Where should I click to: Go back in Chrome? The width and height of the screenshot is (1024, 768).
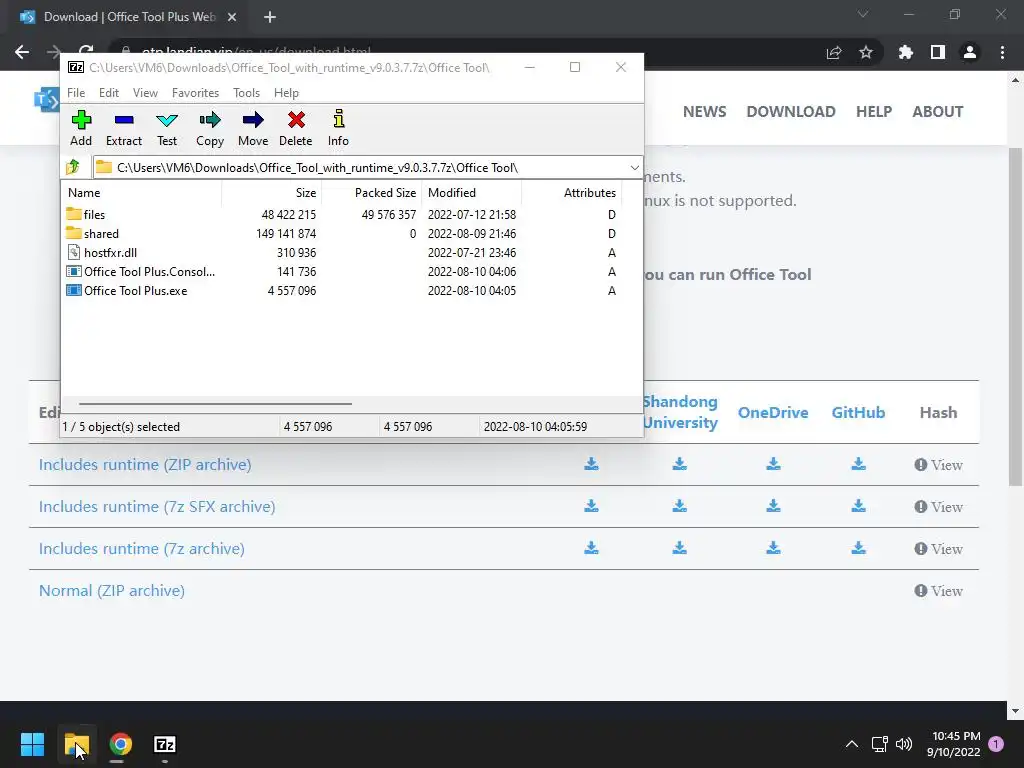point(22,52)
